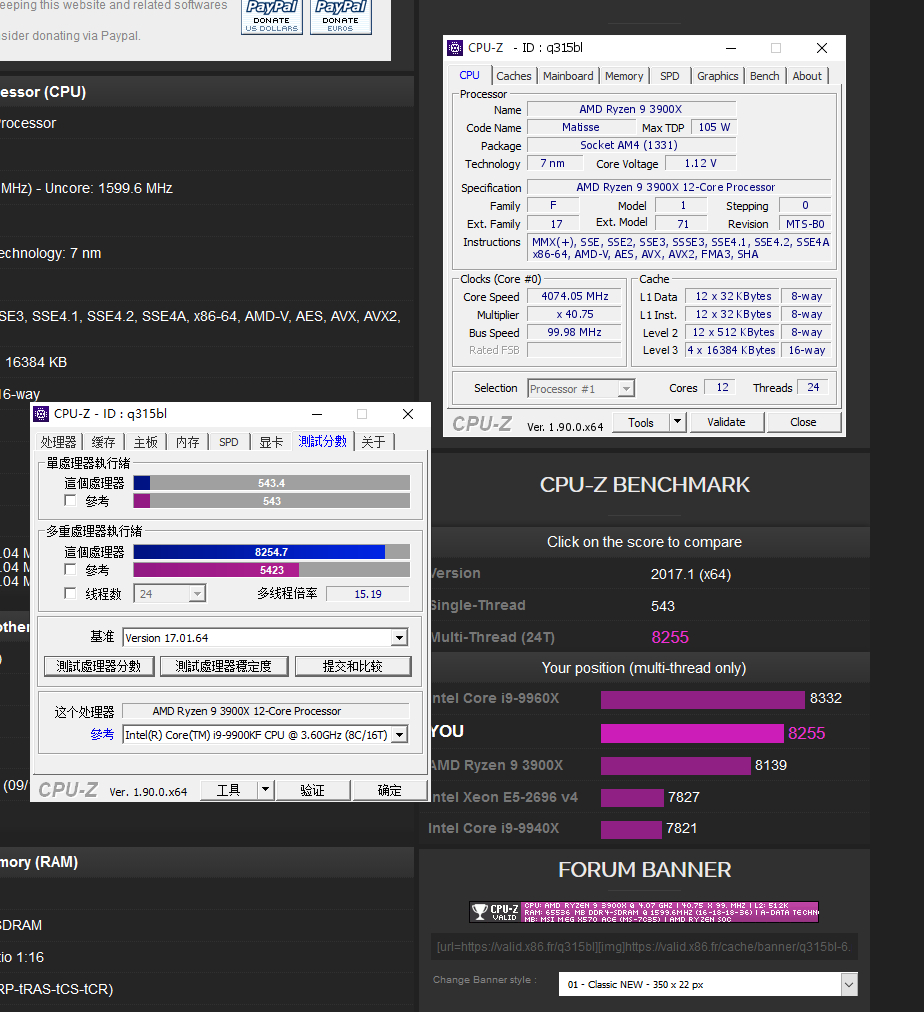
Task: Switch to the 处理器 tab
Action: pos(58,442)
